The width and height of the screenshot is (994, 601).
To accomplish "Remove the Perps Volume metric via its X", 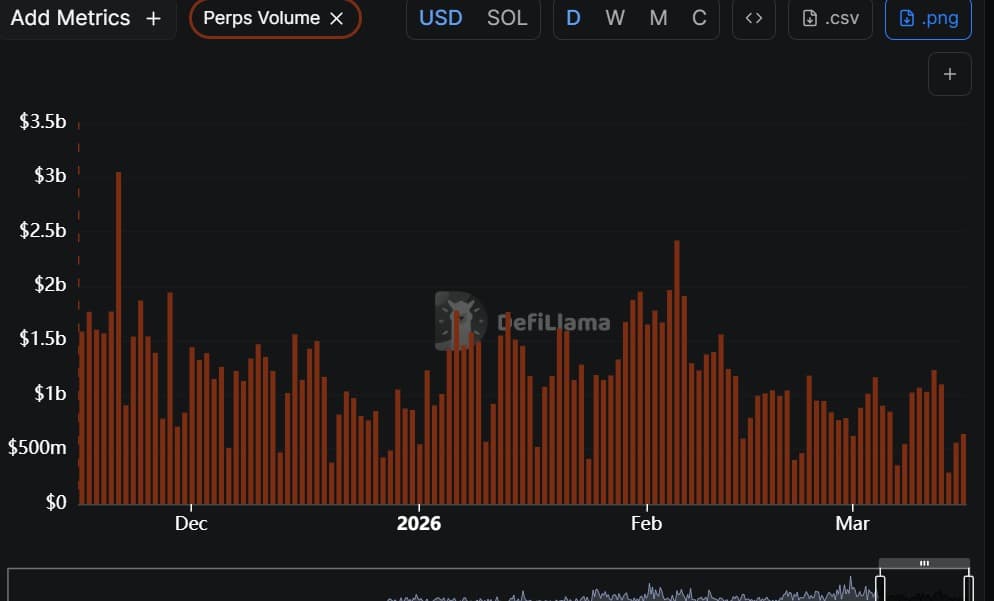I will [x=335, y=17].
